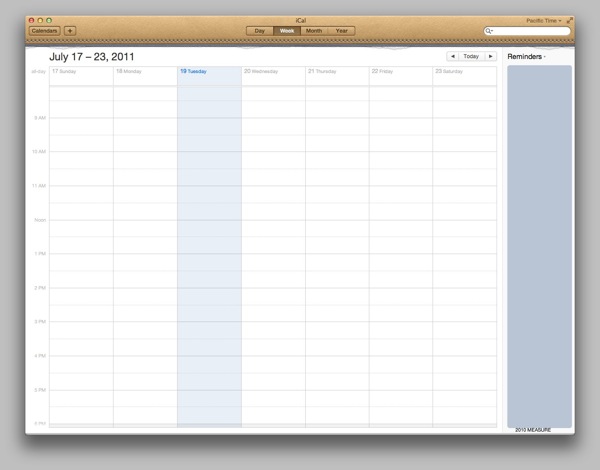
Task: Go to next week arrow
Action: (x=490, y=56)
